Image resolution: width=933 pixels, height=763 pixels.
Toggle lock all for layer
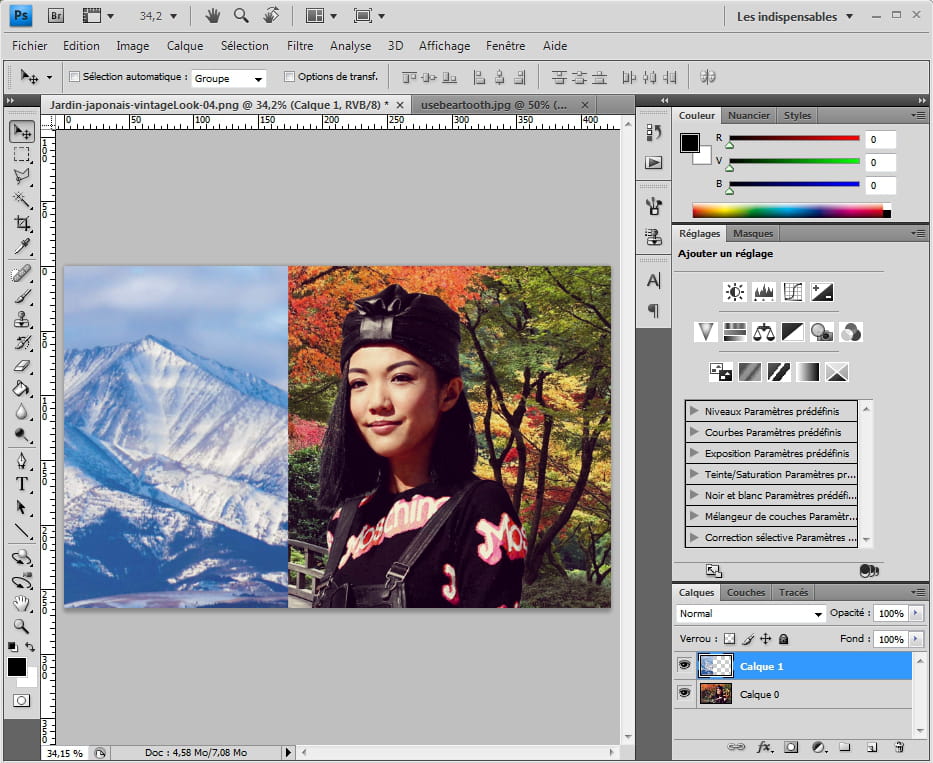pyautogui.click(x=784, y=639)
